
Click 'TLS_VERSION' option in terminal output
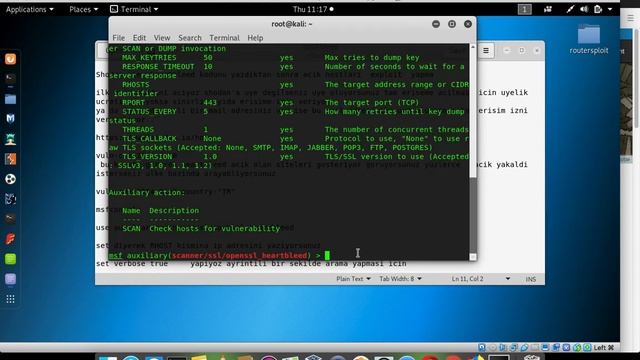pyautogui.click(x=147, y=156)
